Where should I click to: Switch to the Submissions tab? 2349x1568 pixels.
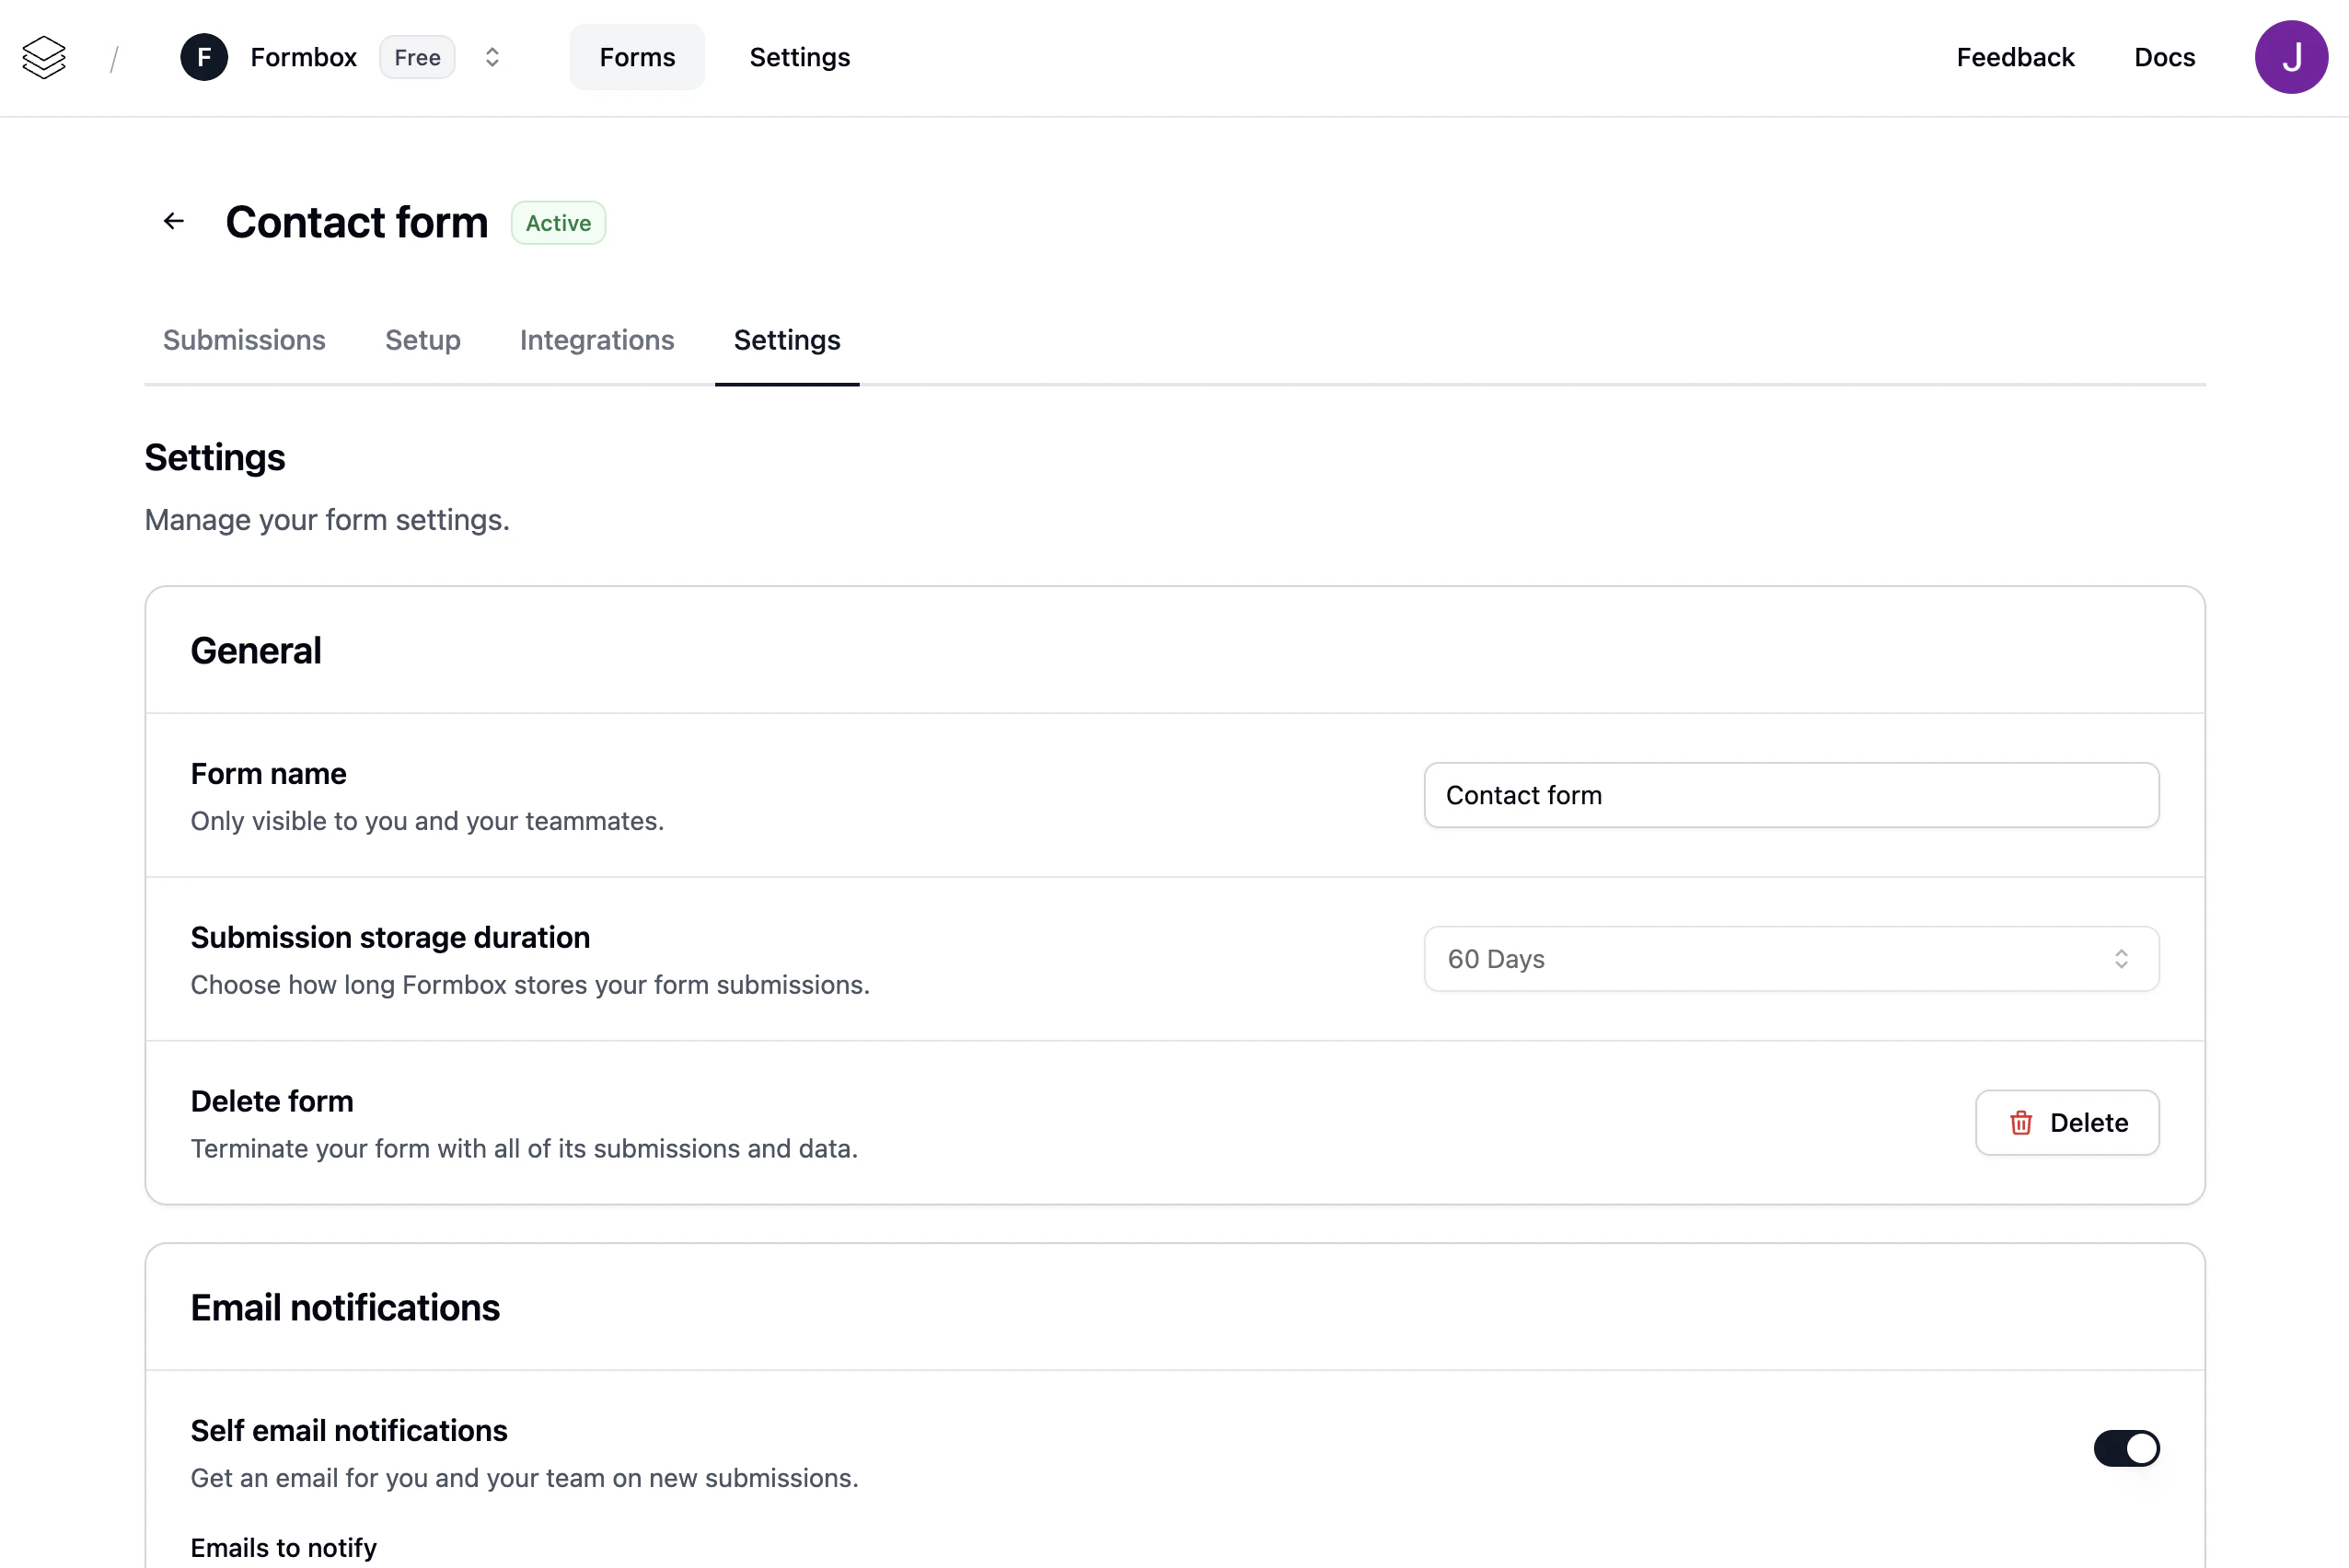point(244,340)
